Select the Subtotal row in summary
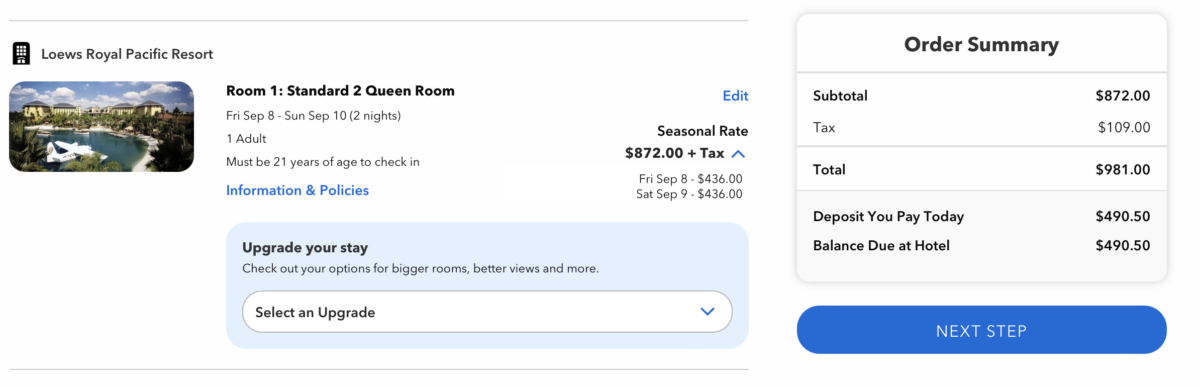This screenshot has width=1200, height=387. coord(981,96)
